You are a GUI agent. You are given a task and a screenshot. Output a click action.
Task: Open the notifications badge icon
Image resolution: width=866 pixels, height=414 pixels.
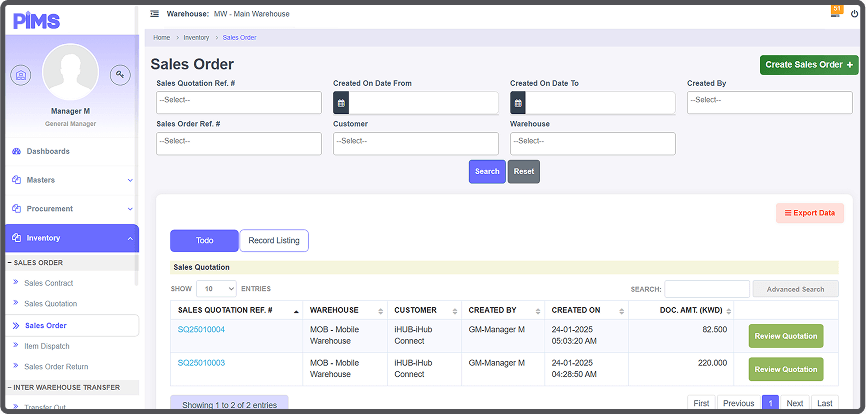point(836,10)
